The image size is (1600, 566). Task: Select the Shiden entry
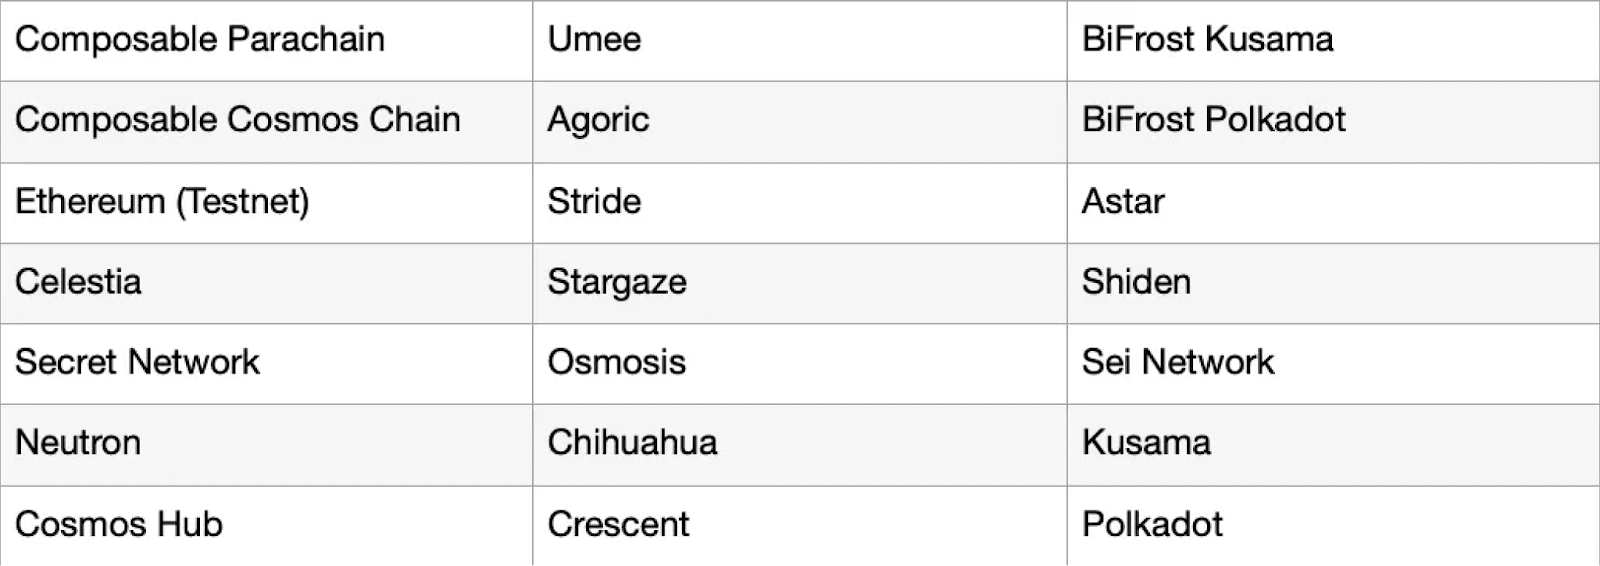pos(1136,282)
